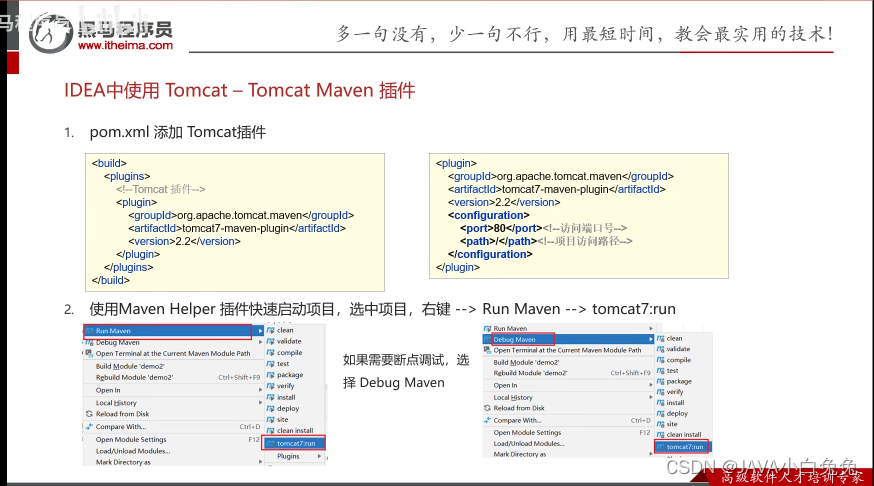Click 'Build Module demo2' in left context menu
The width and height of the screenshot is (874, 486).
[130, 366]
